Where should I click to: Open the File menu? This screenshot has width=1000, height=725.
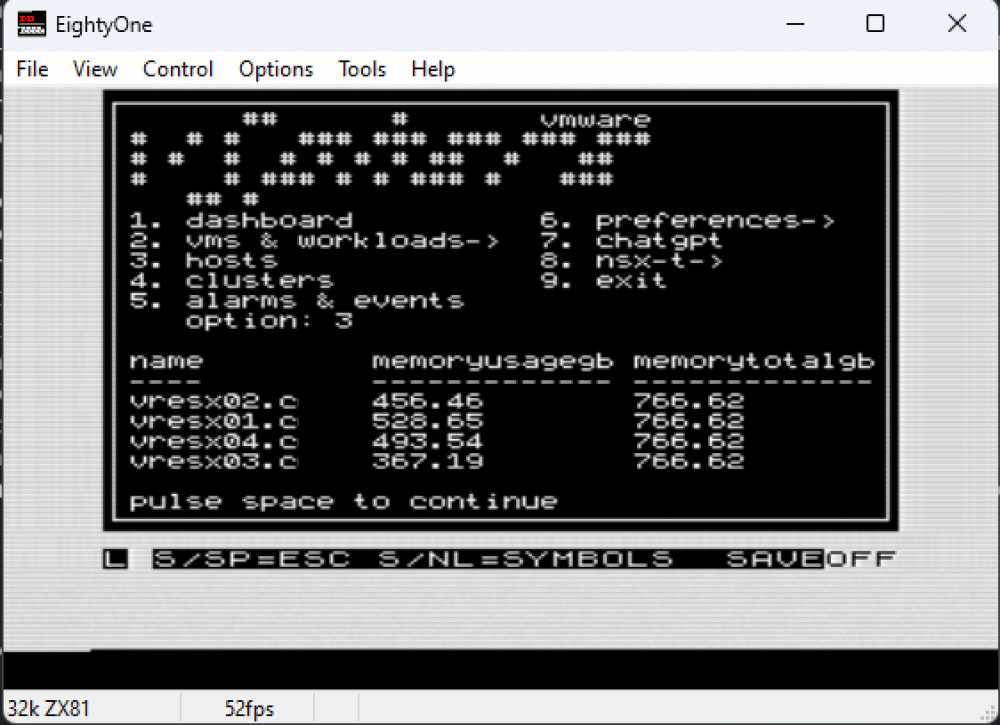[x=32, y=69]
